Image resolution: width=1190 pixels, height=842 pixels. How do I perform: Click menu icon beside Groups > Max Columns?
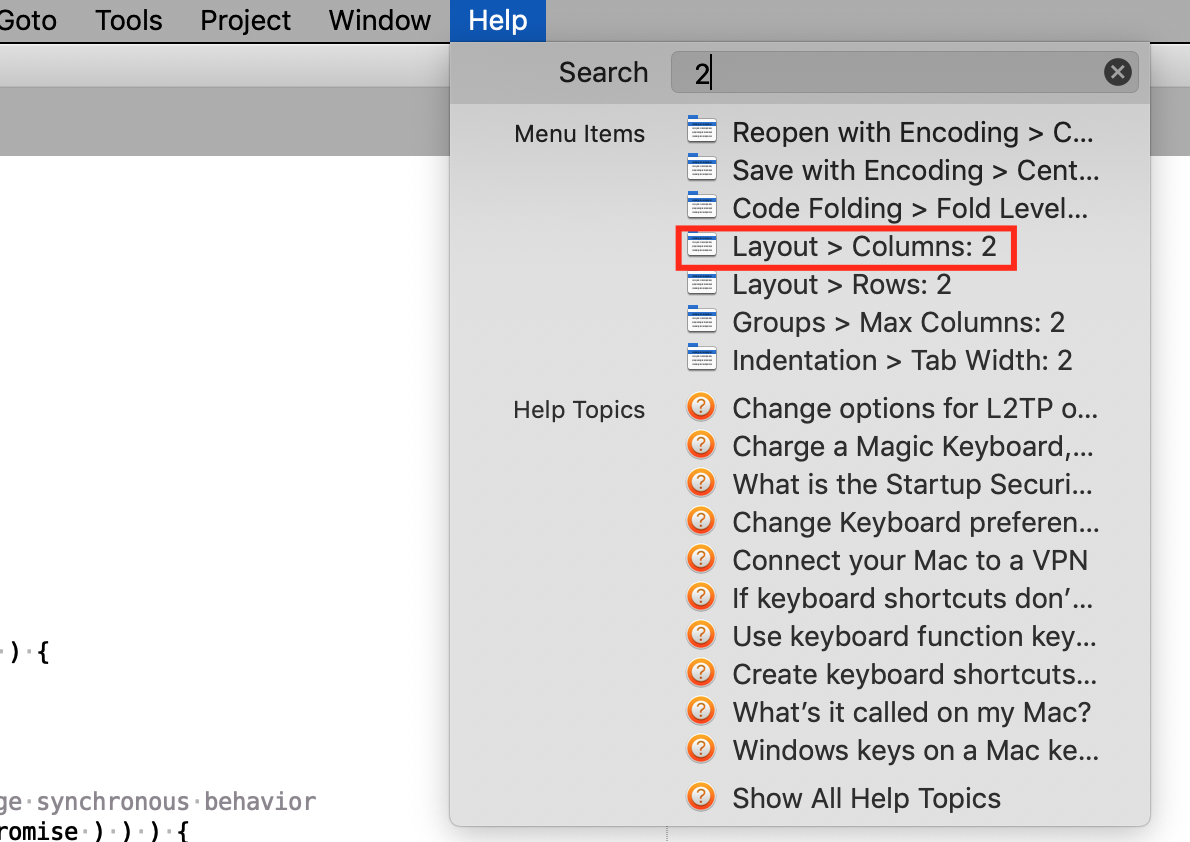click(701, 320)
